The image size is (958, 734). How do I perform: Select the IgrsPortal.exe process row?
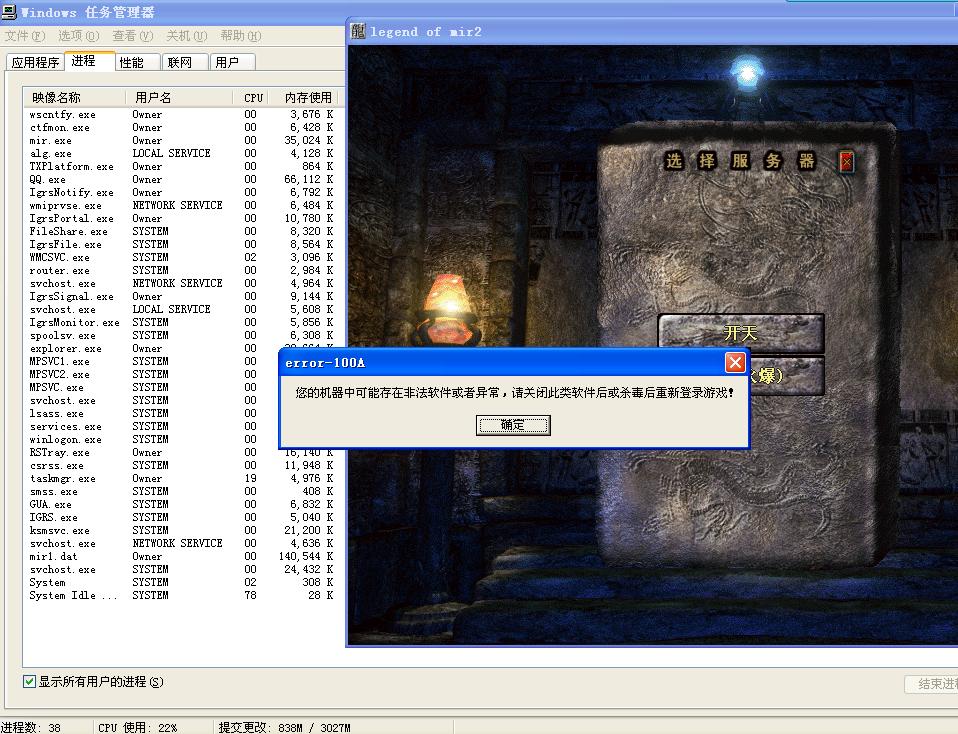tap(181, 218)
